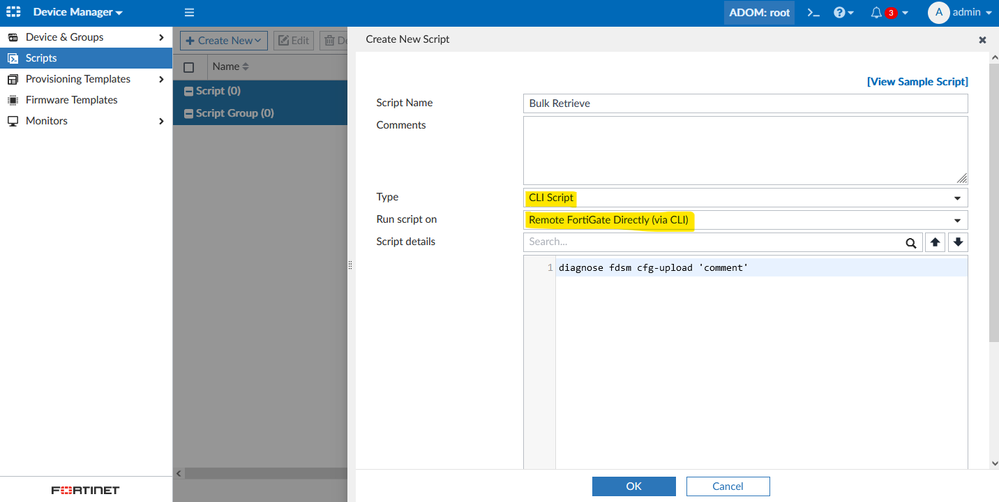999x502 pixels.
Task: Click into the Comments text area
Action: coord(745,150)
